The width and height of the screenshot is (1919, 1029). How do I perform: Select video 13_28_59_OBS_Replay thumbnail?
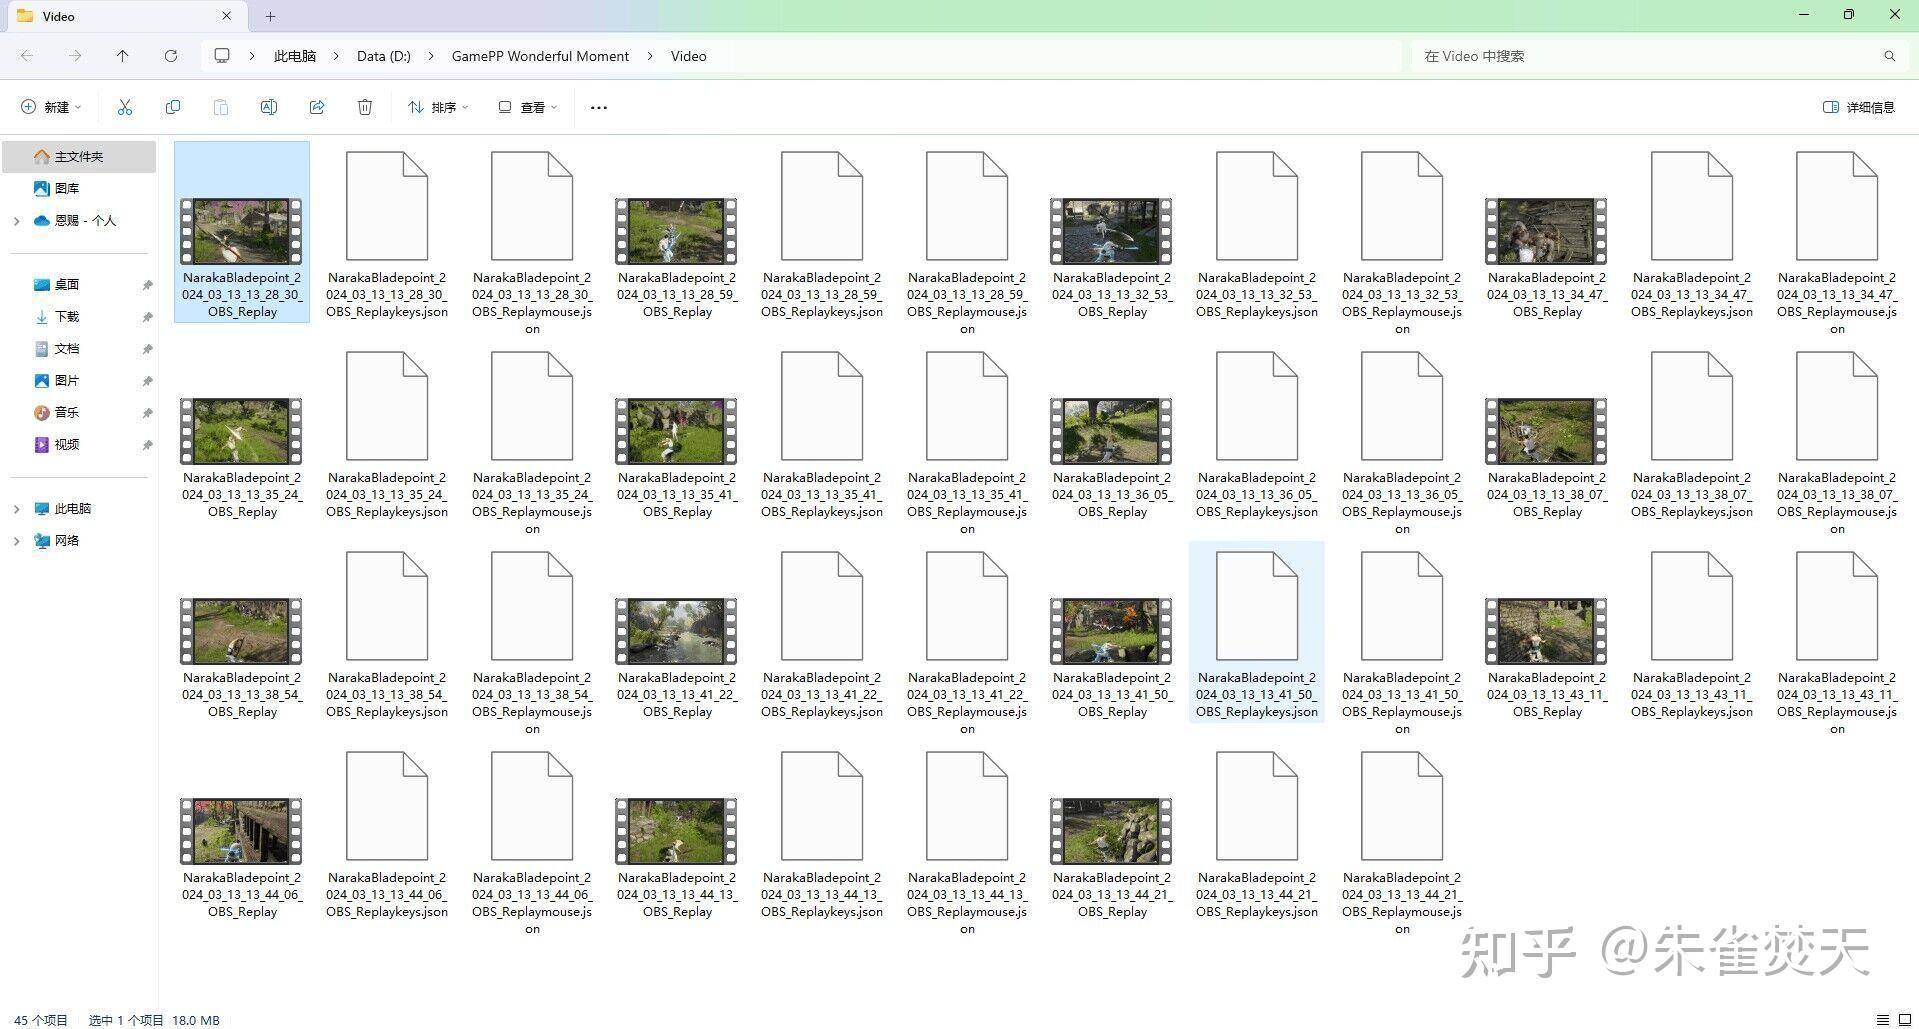point(676,231)
